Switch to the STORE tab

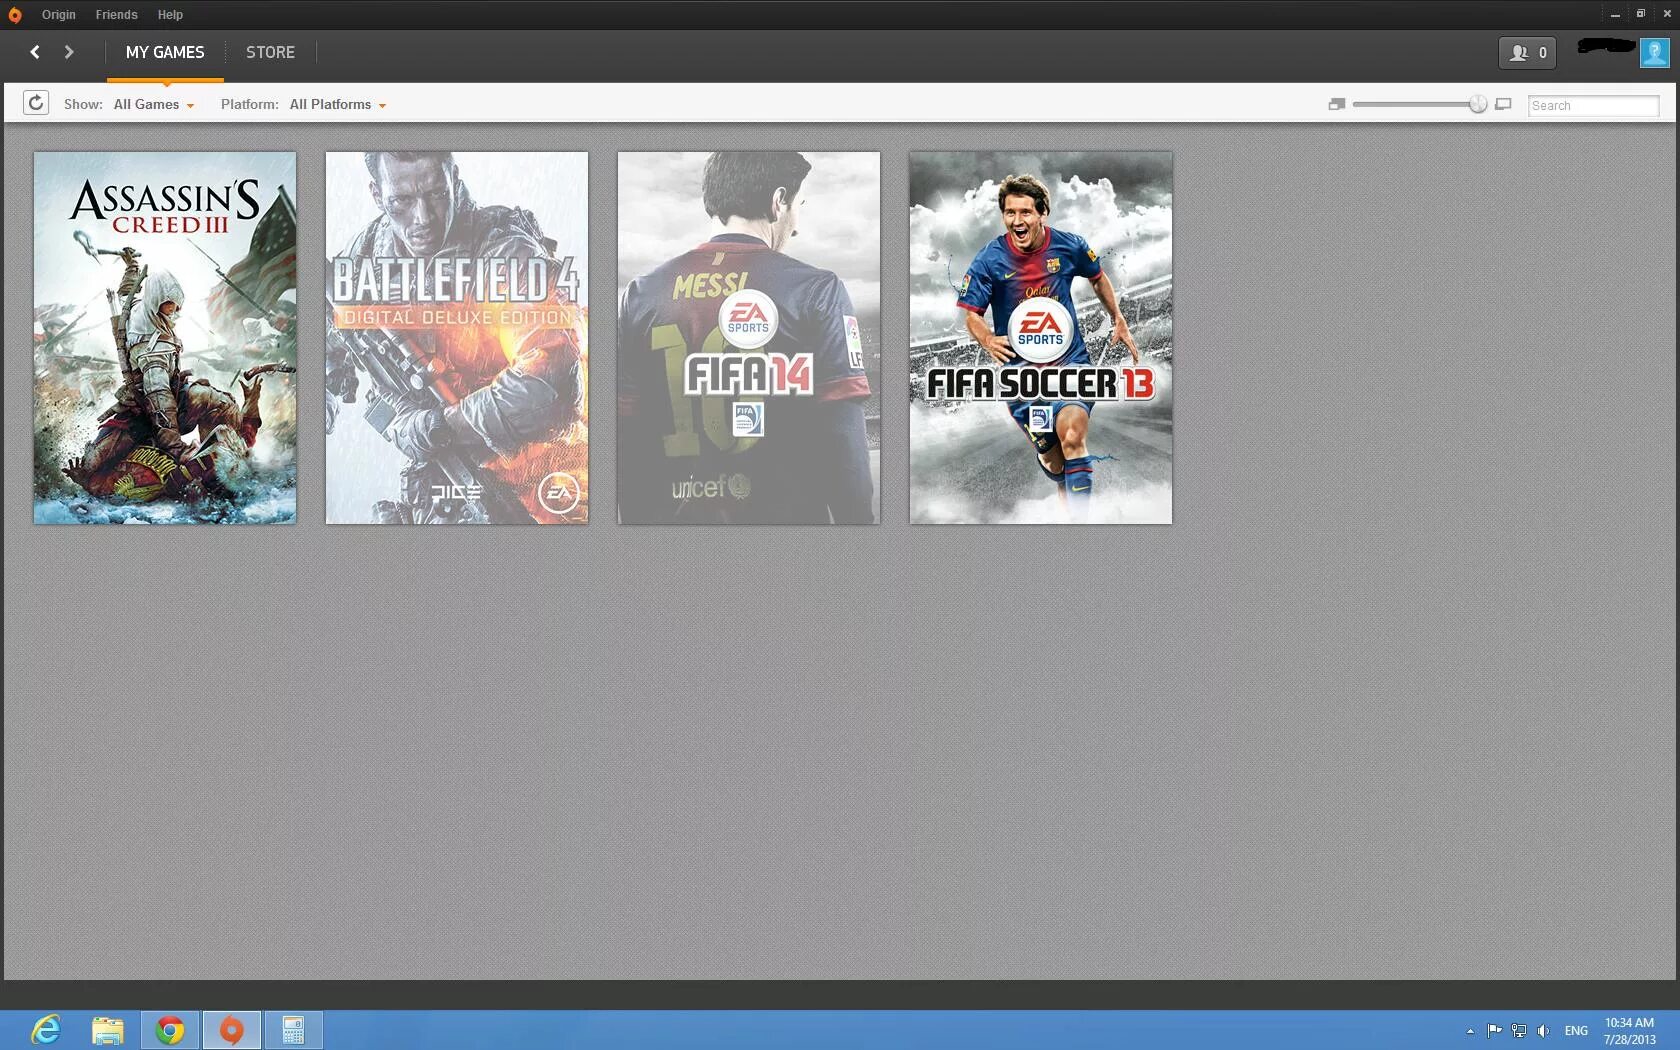pos(270,52)
